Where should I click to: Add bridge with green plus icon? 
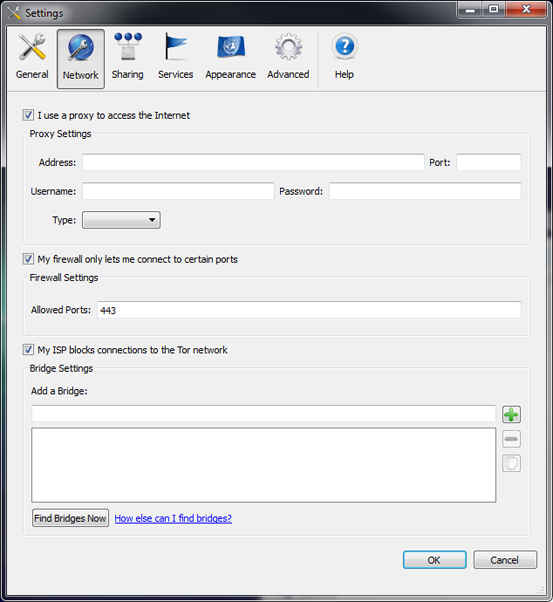click(511, 415)
